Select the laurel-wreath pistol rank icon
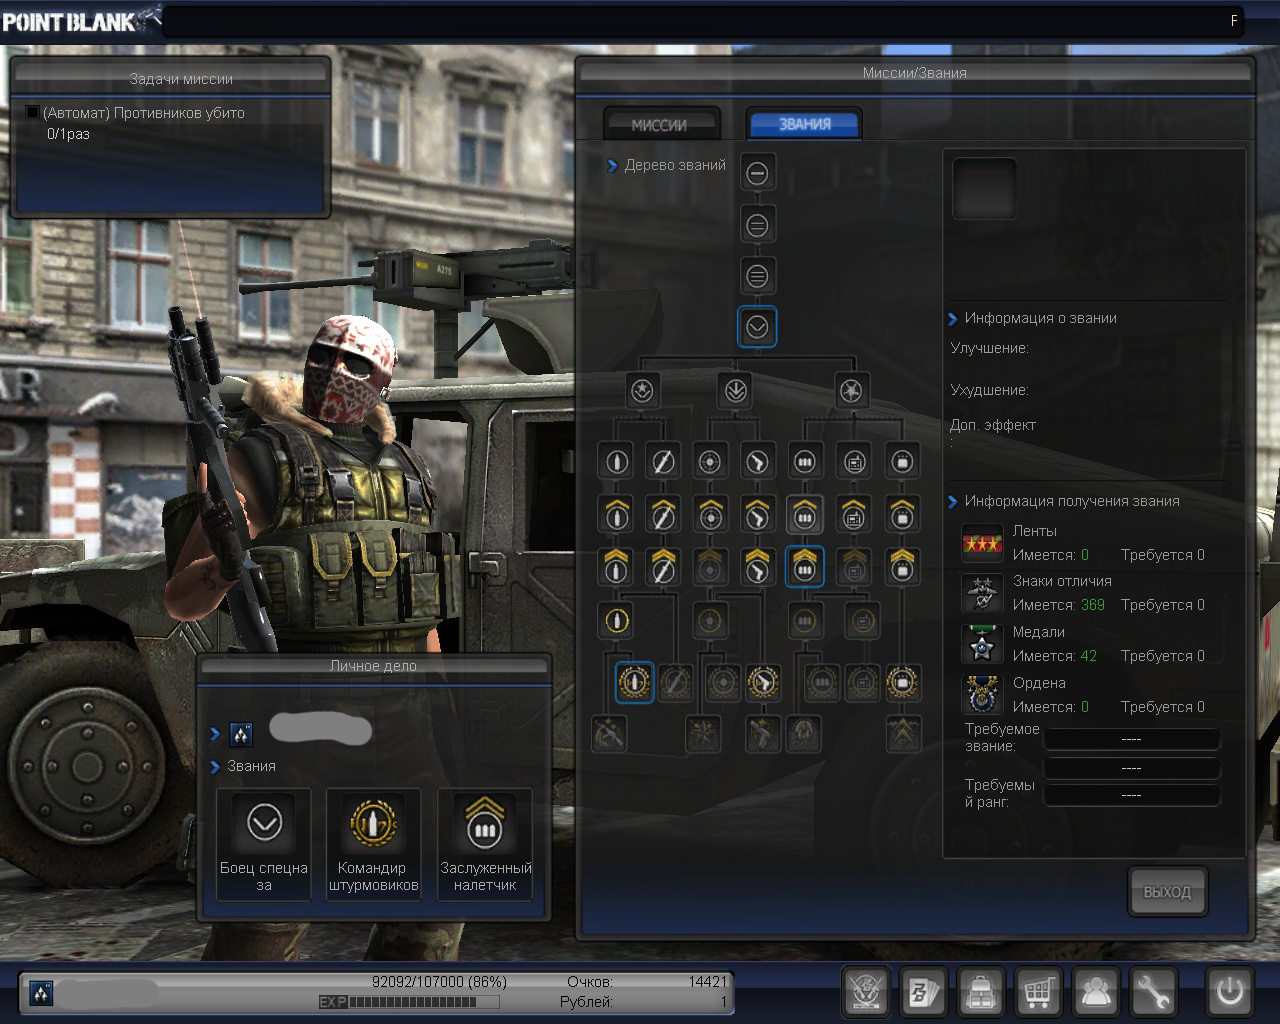 point(762,682)
